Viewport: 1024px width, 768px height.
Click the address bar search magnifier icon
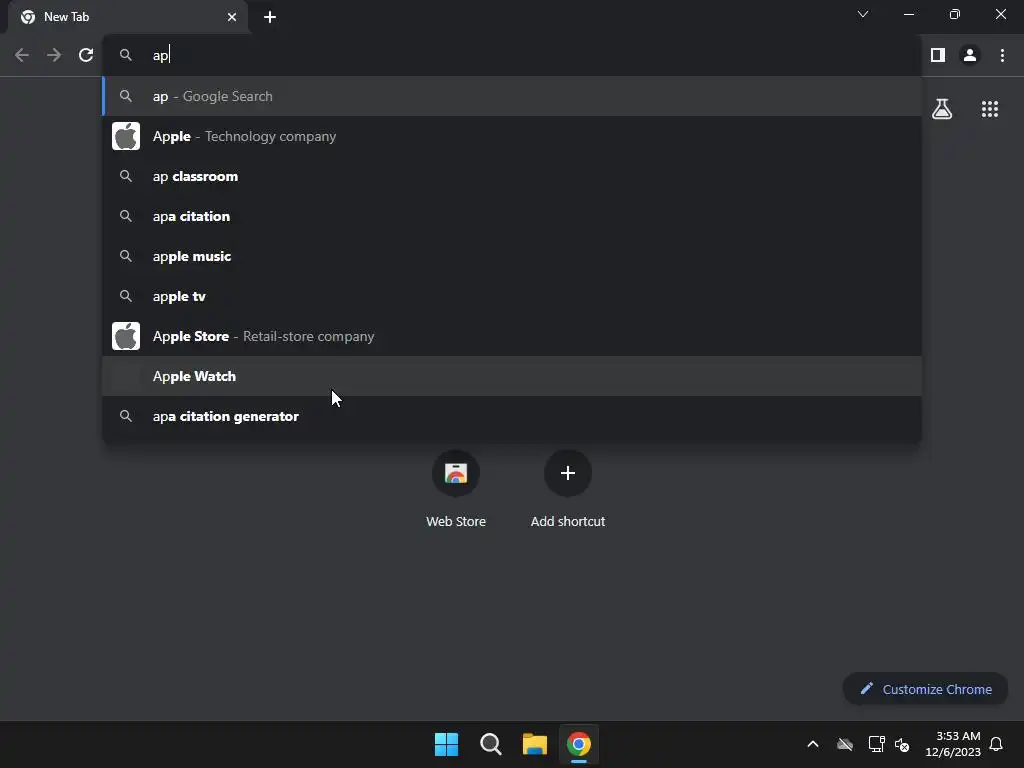[125, 55]
